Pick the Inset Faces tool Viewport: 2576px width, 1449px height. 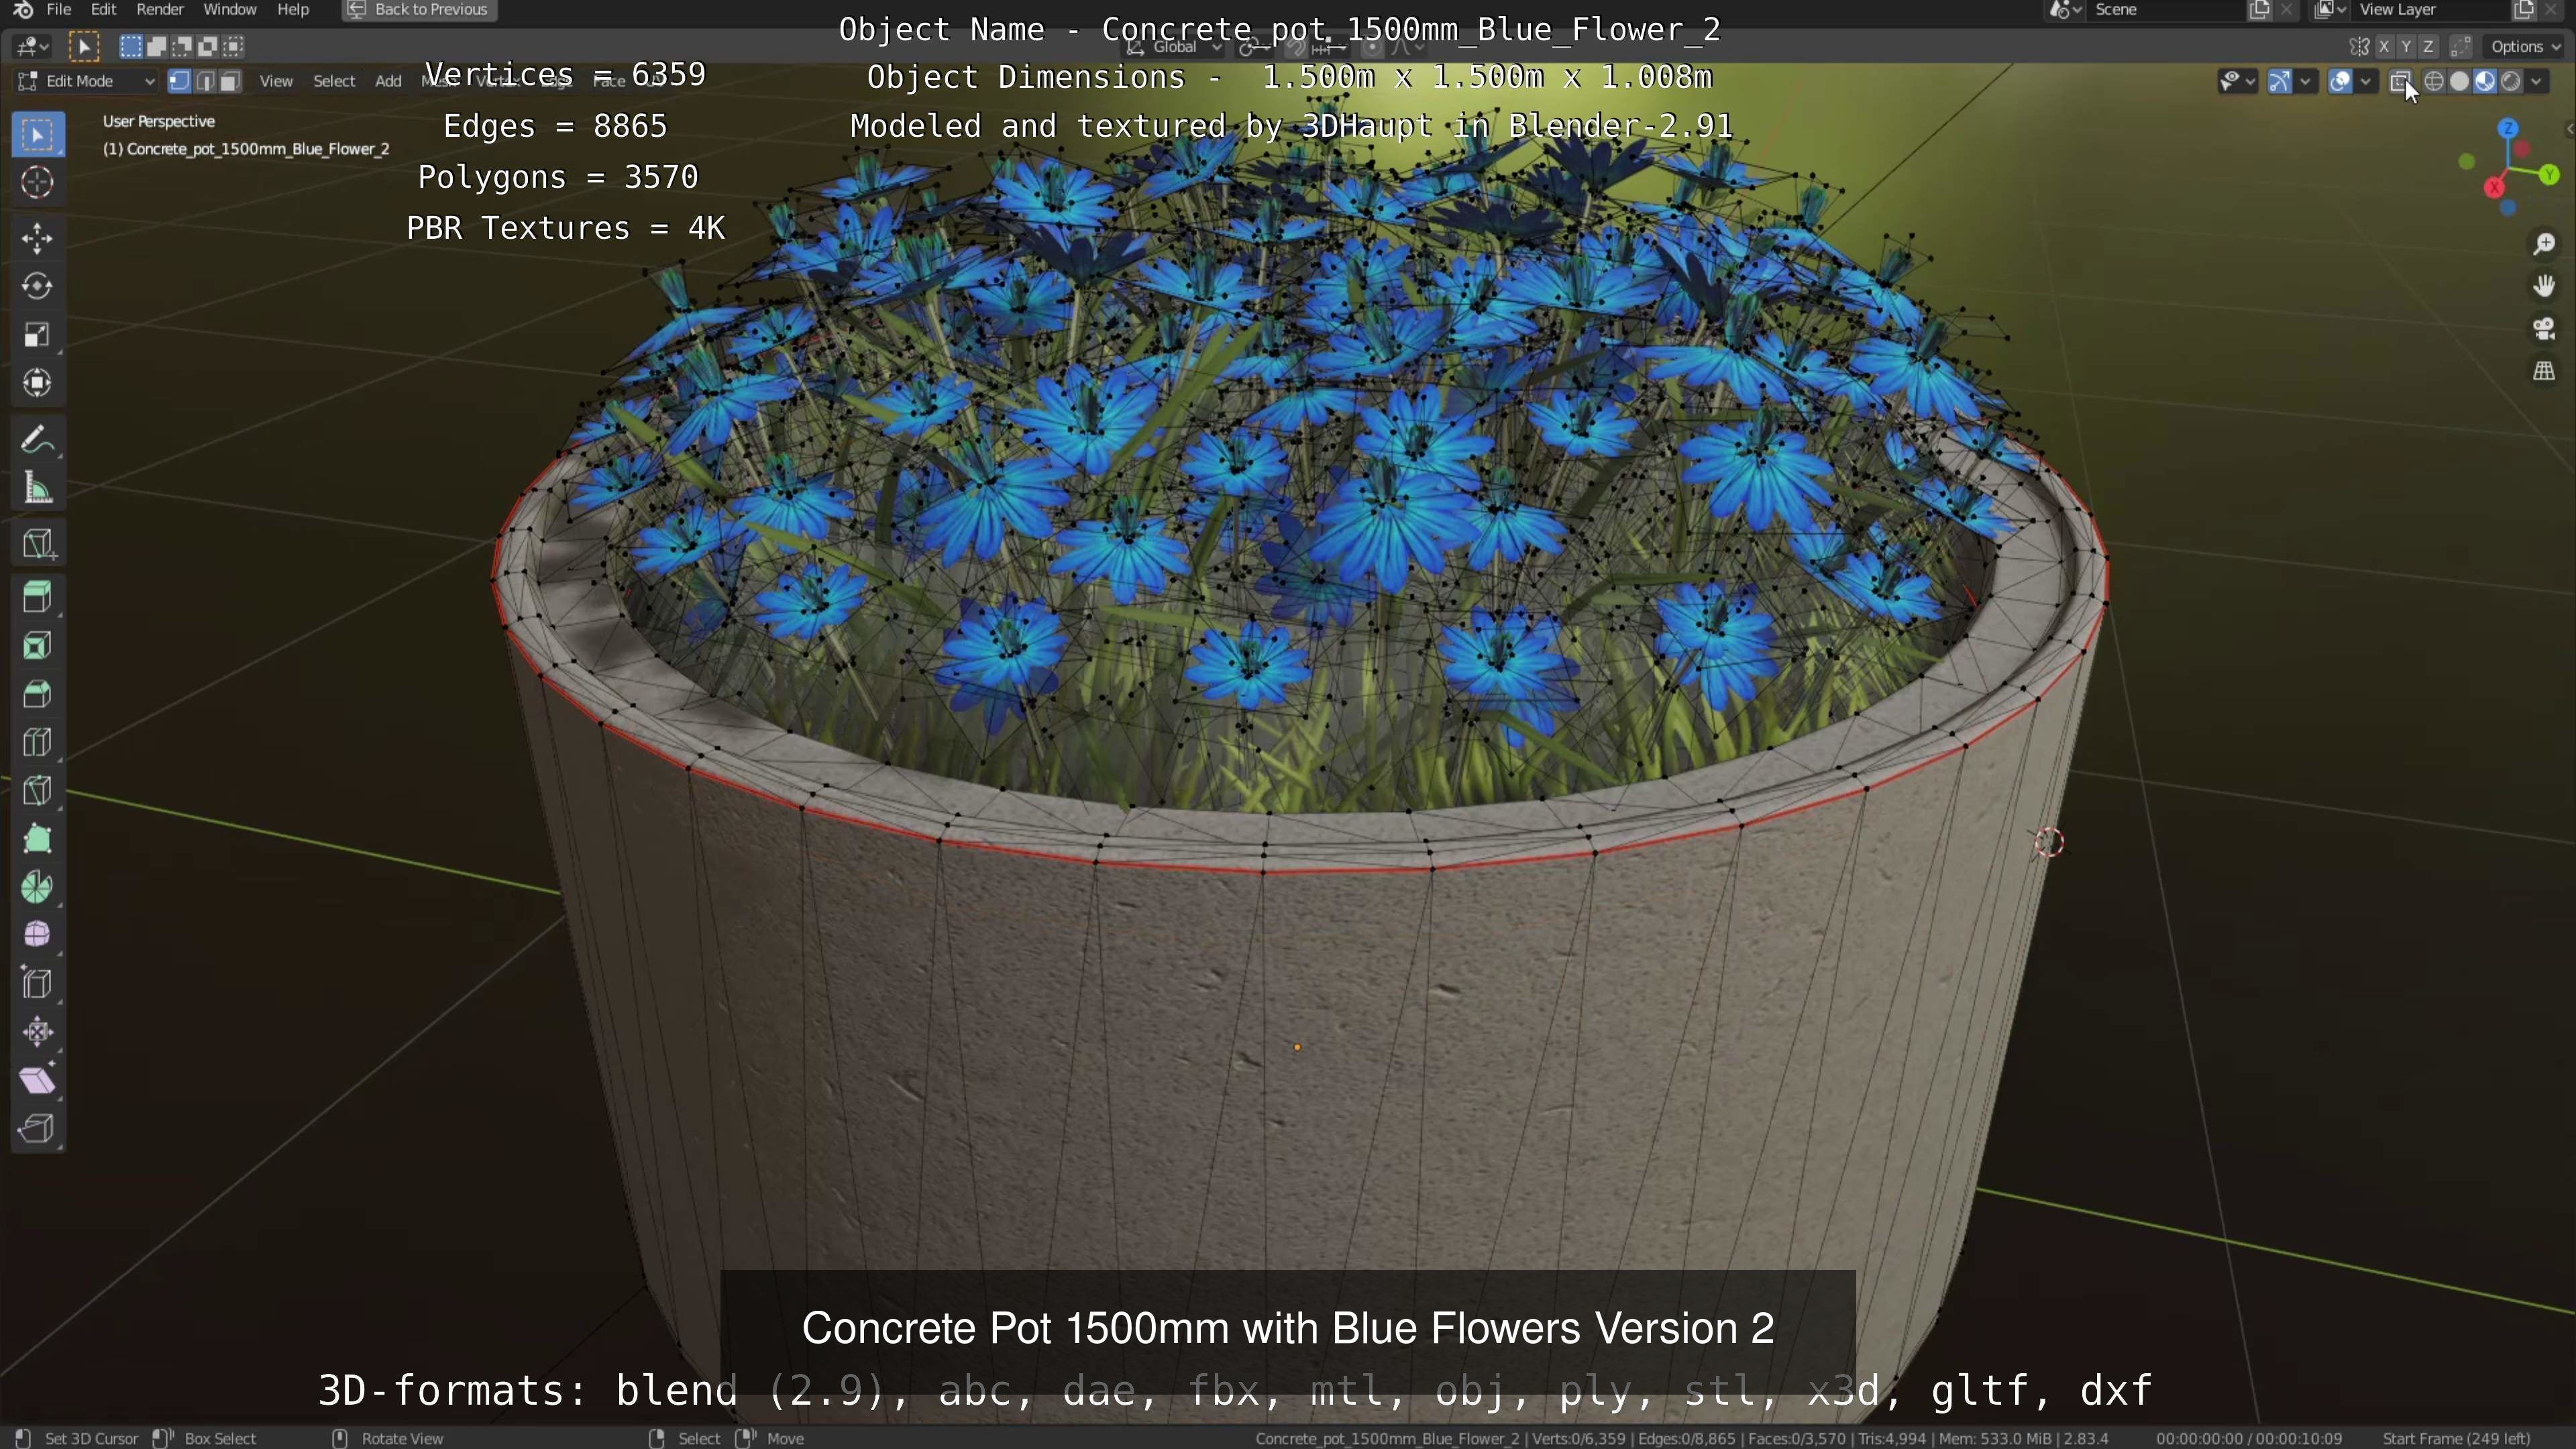coord(38,646)
